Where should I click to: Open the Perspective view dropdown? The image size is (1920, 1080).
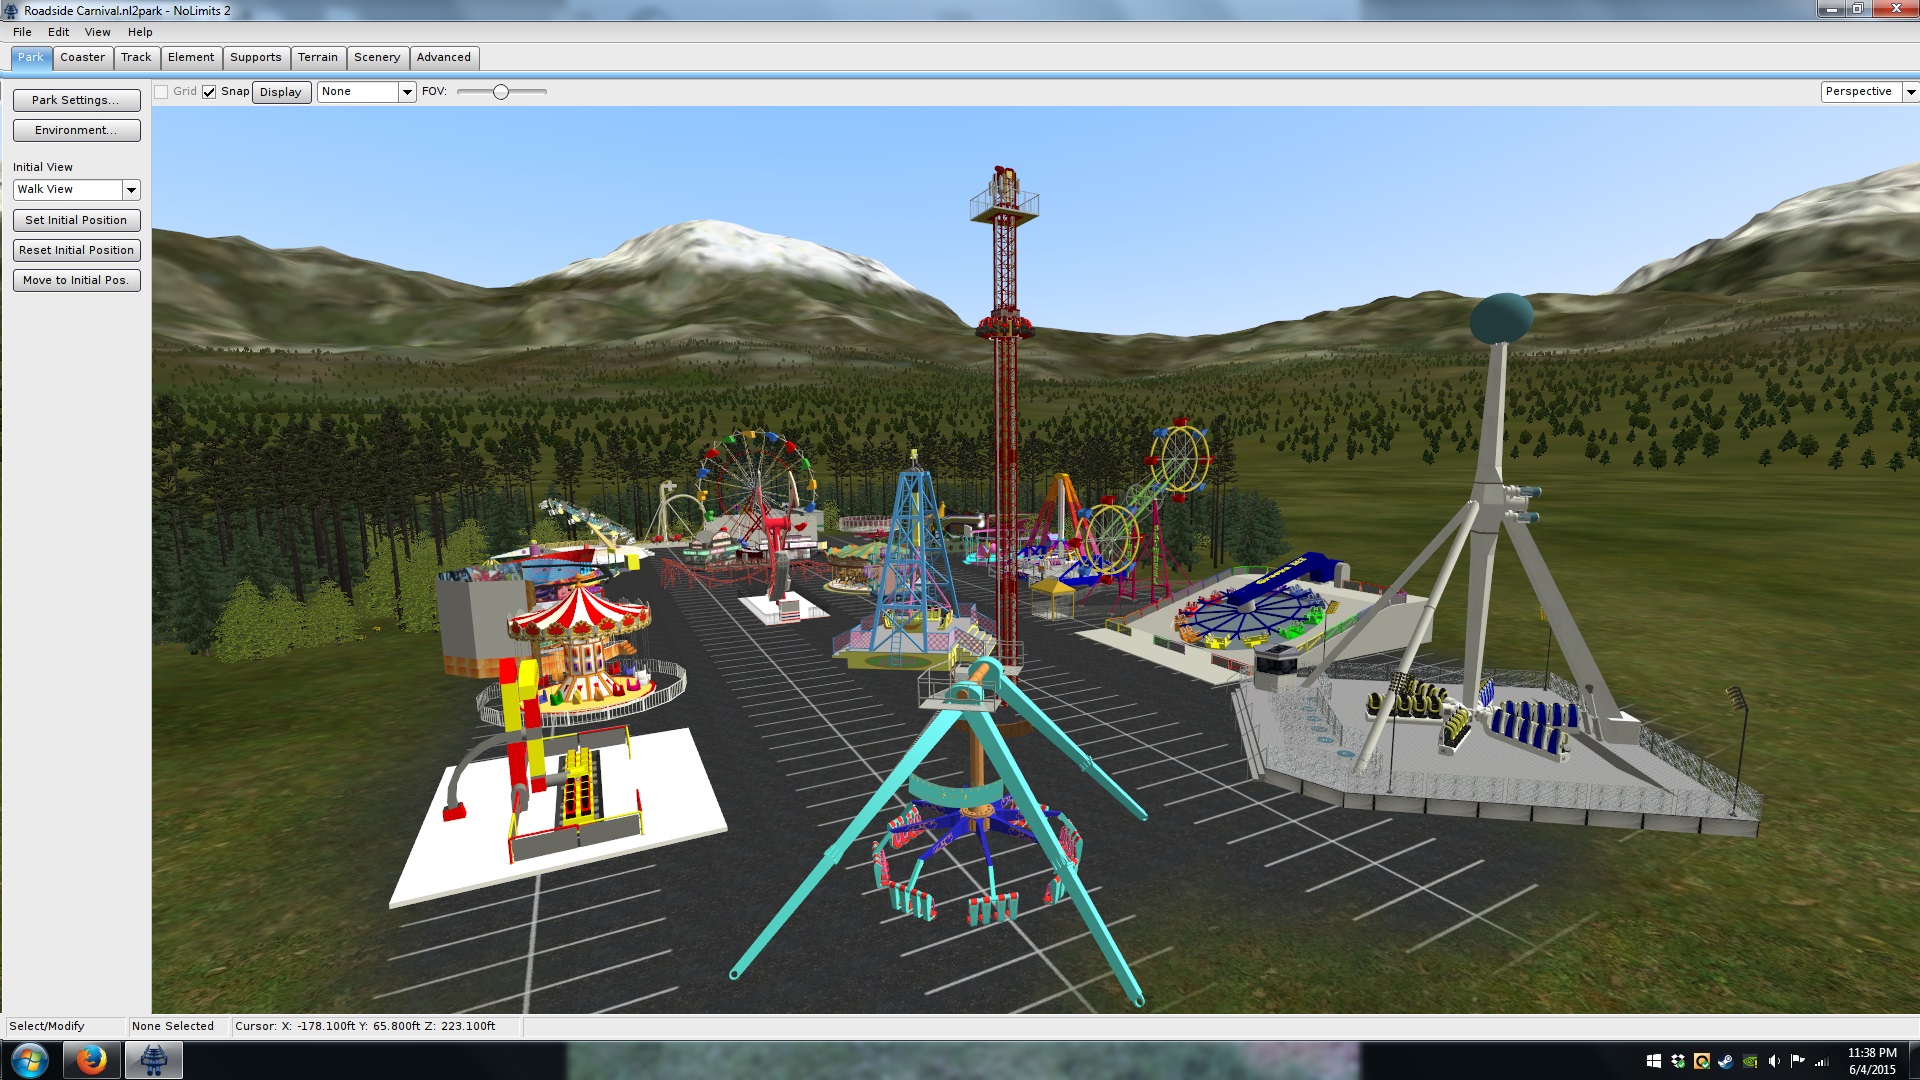[x=1909, y=92]
